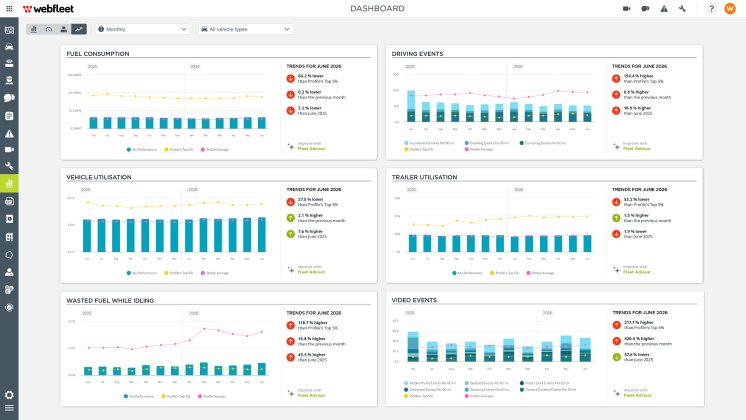Switch to the driver person dashboard view
Image resolution: width=746 pixels, height=420 pixels.
tap(64, 29)
